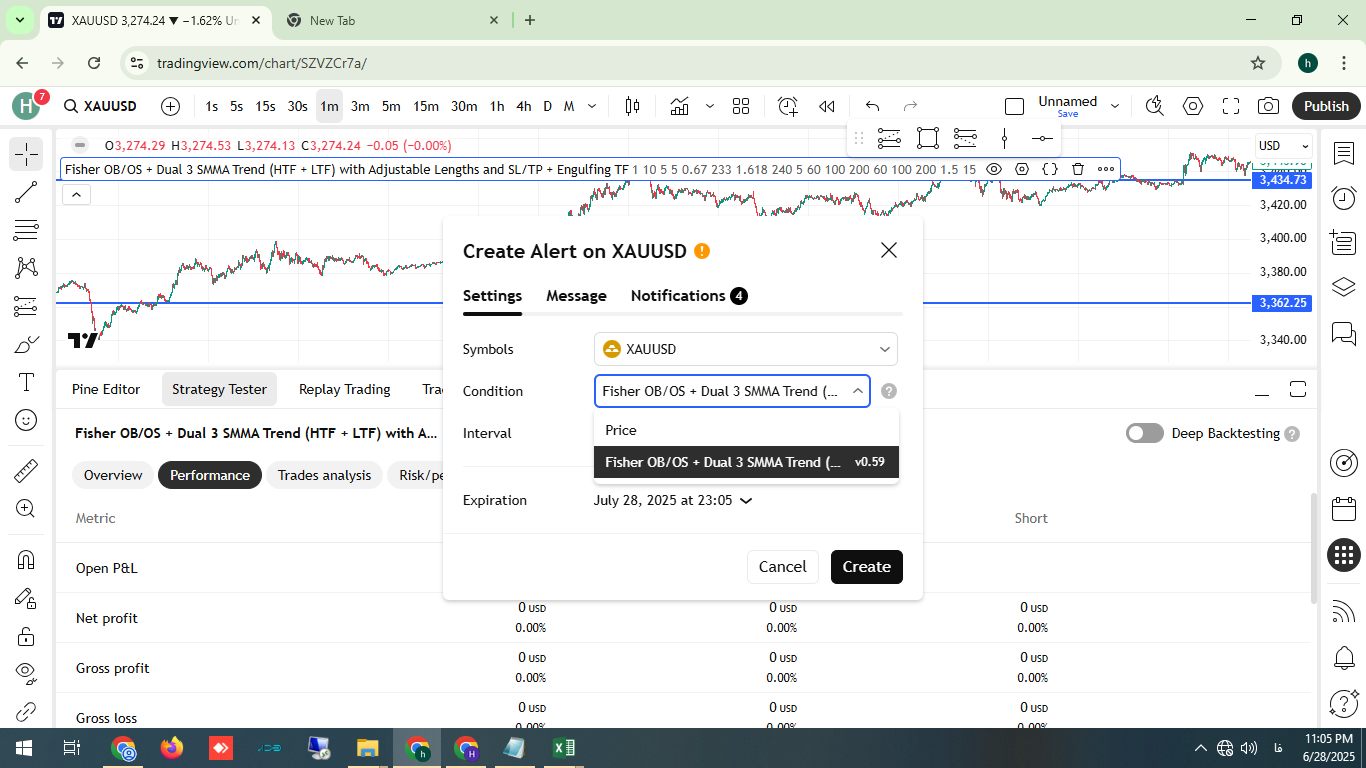1366x768 pixels.
Task: Hide all drawings using the eye icon
Action: pyautogui.click(x=26, y=674)
